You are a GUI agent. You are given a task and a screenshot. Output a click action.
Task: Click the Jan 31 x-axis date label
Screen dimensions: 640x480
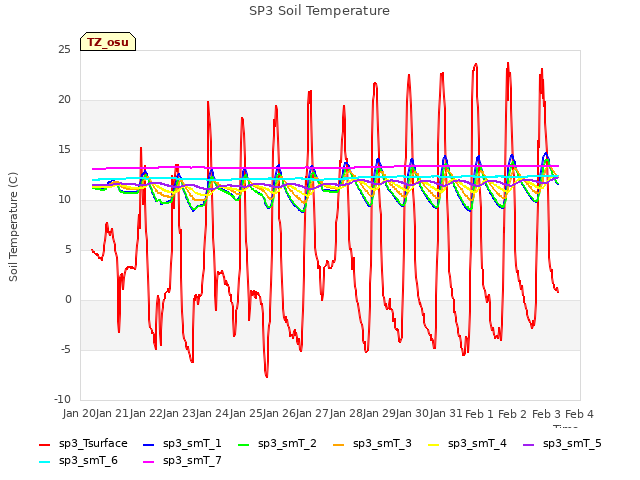click(446, 414)
